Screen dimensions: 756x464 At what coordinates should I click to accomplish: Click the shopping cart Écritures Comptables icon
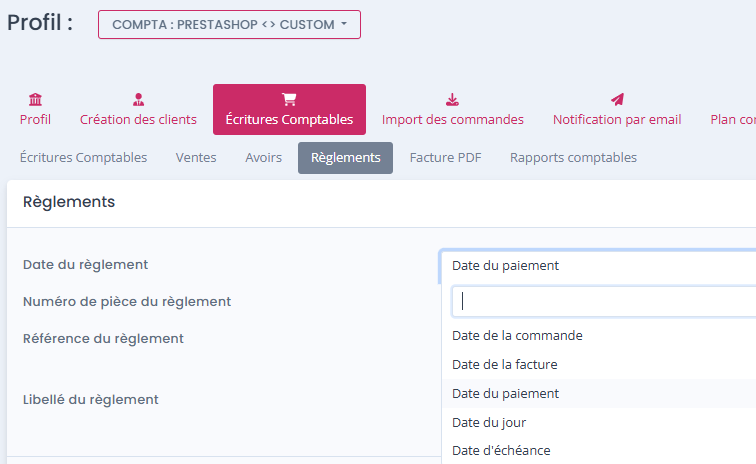click(289, 99)
